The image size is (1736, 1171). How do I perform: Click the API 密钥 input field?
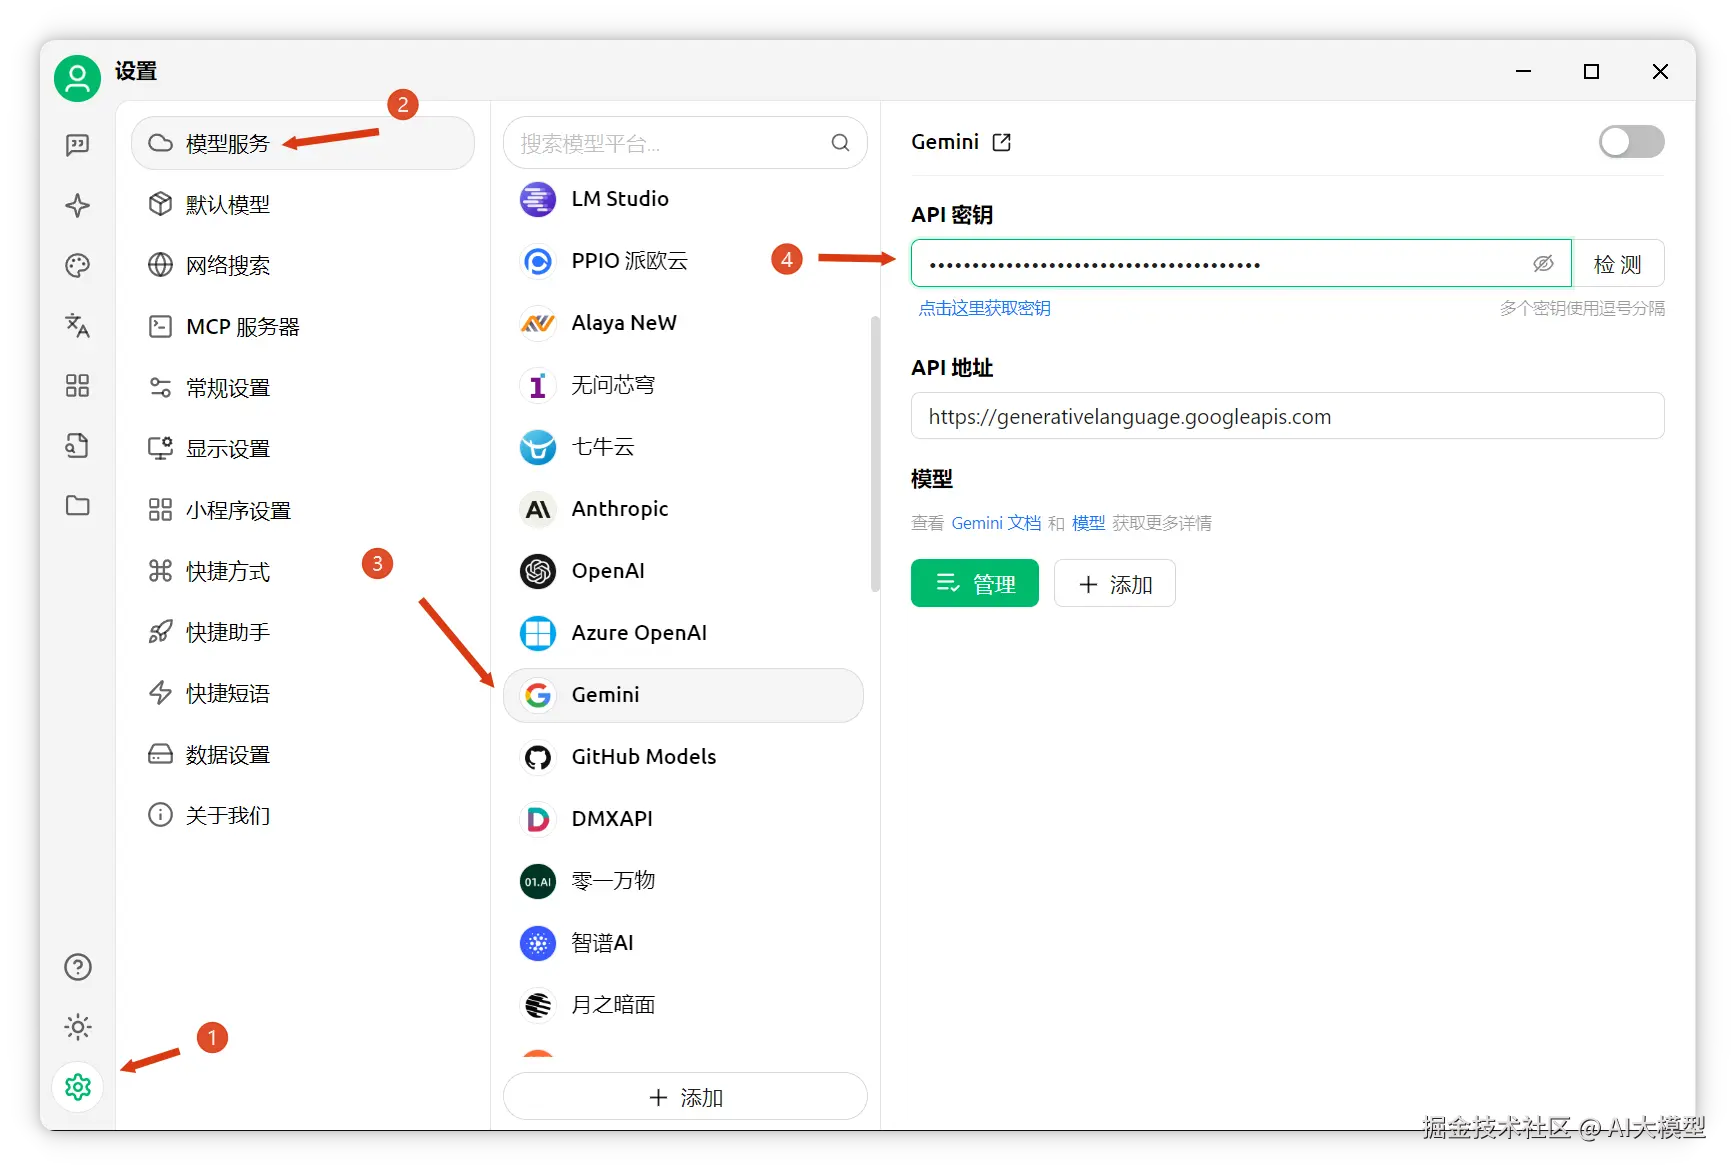[1241, 264]
